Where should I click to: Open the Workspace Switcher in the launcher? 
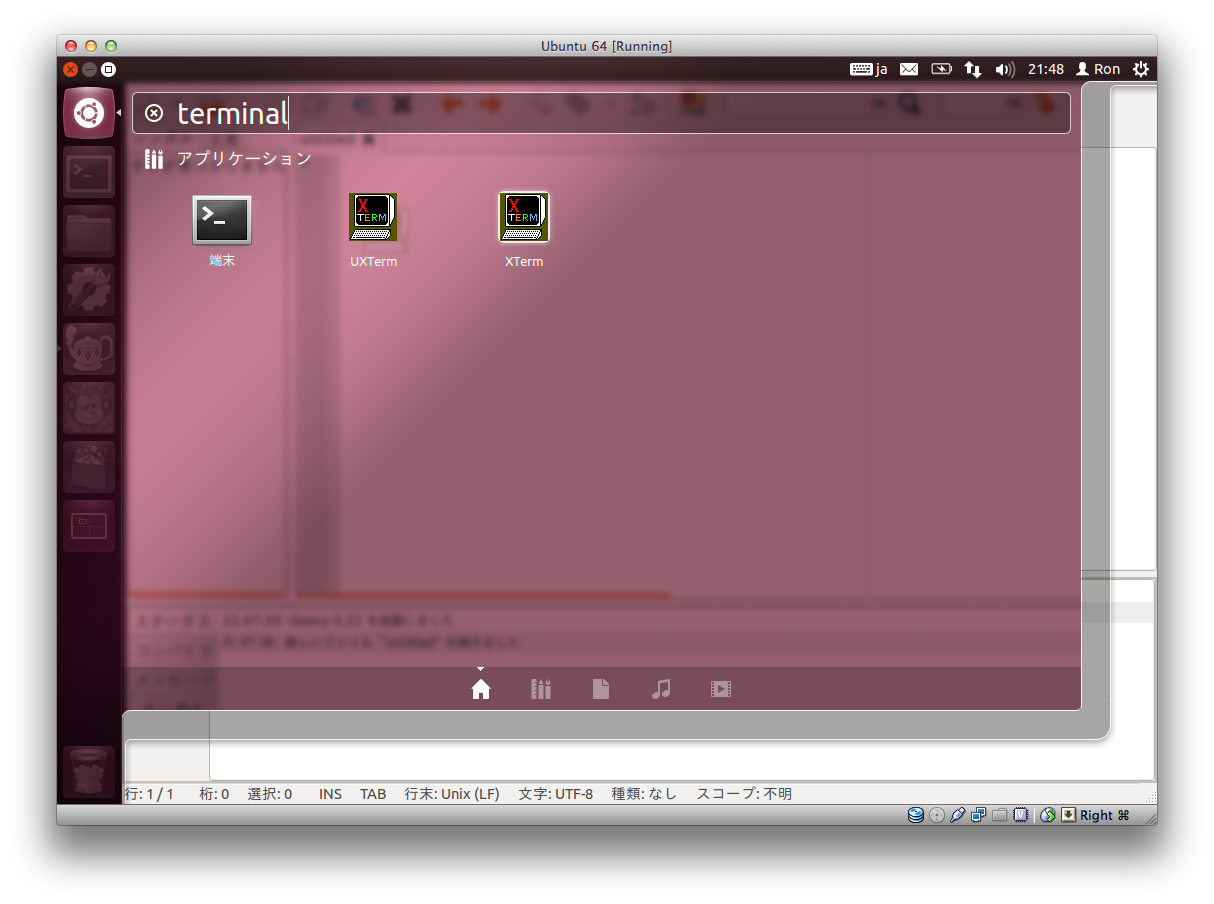coord(89,526)
